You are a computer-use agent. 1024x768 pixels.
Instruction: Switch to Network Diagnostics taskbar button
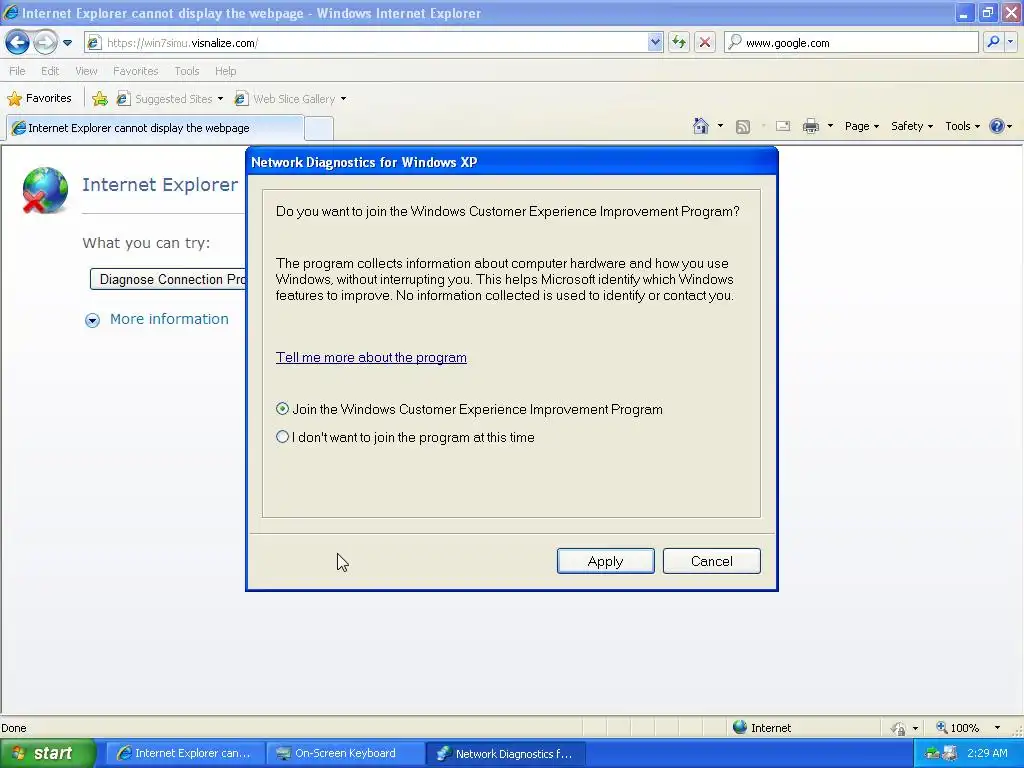505,753
